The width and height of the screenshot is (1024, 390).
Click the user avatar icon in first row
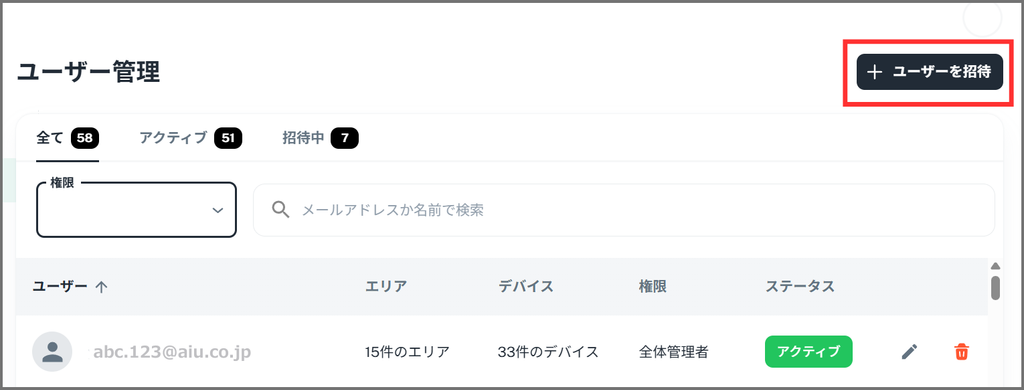pos(52,352)
